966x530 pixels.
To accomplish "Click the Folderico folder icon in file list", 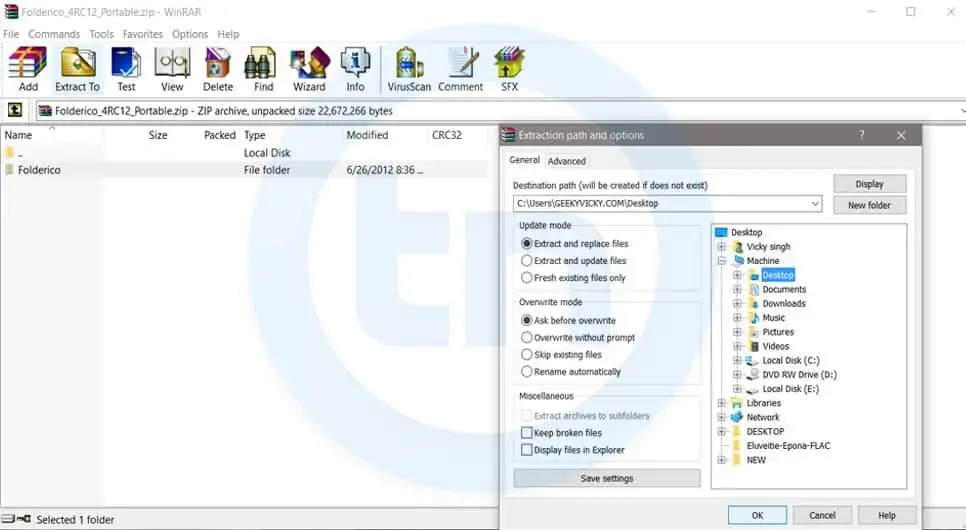I will point(9,169).
